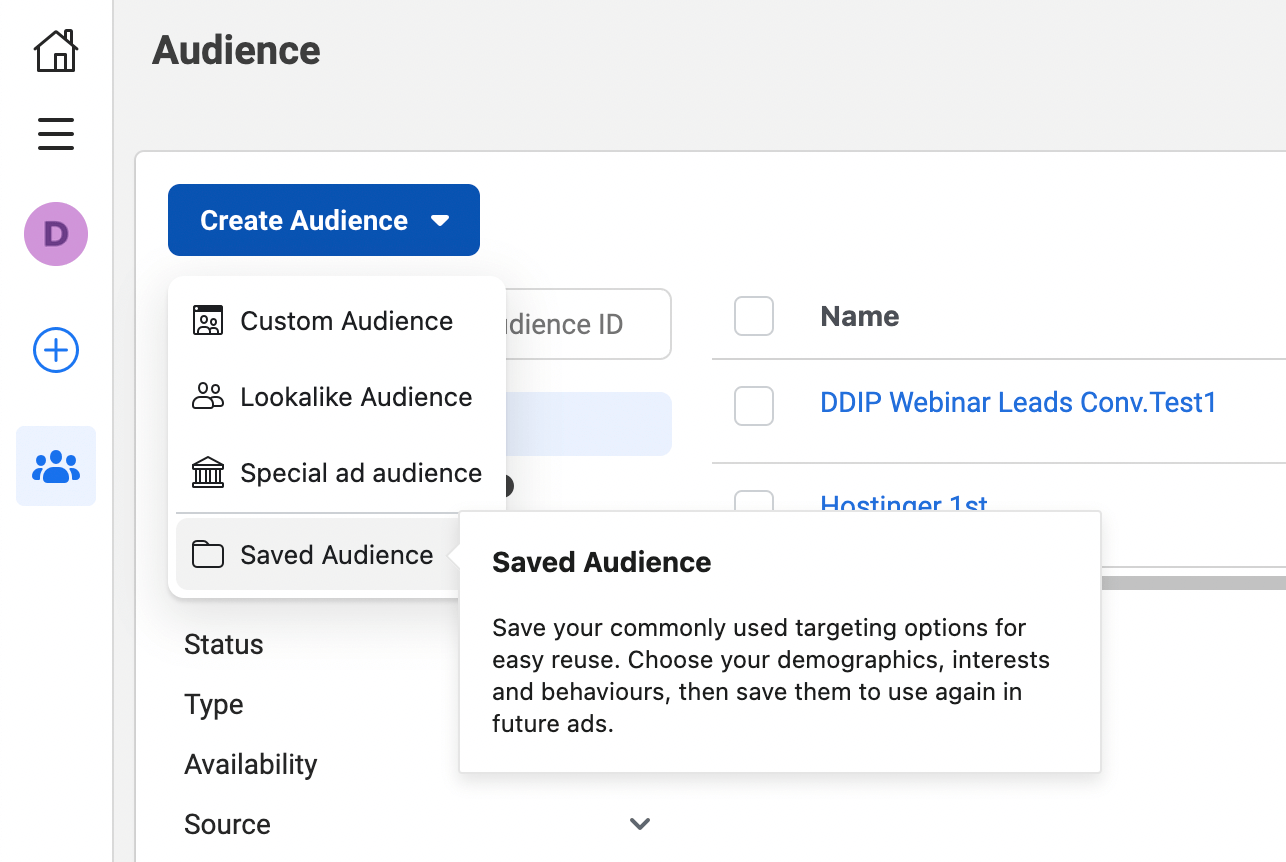The height and width of the screenshot is (862, 1286).
Task: Open the Create Audience dropdown button
Action: pyautogui.click(x=324, y=220)
